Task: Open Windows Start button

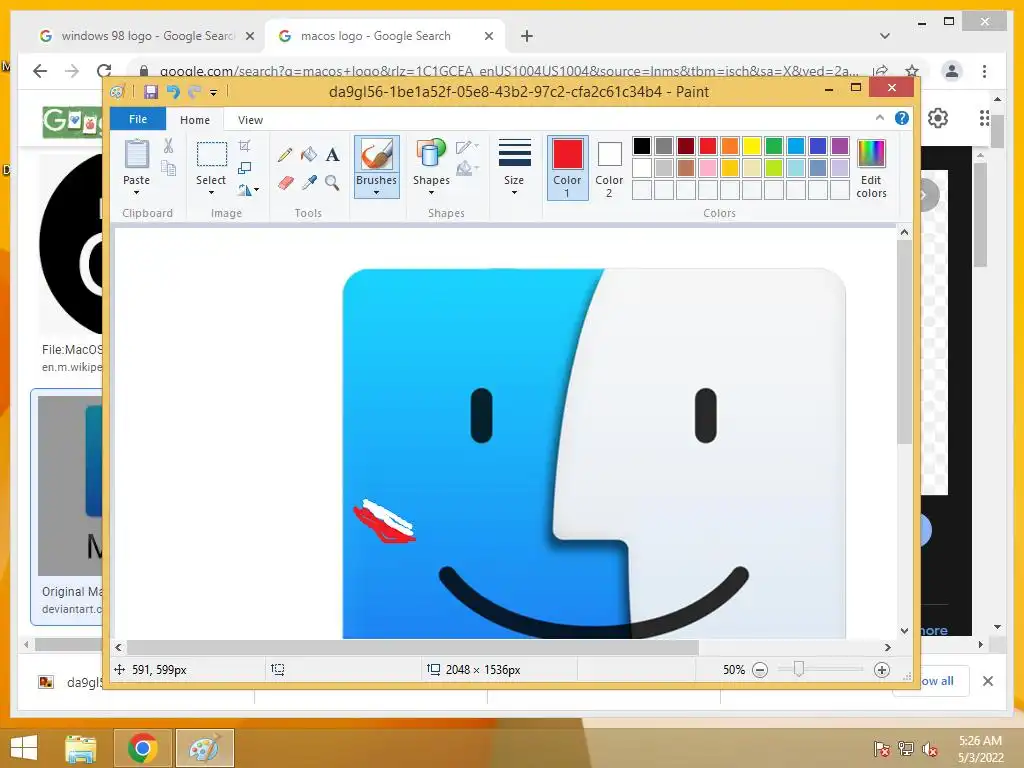Action: tap(24, 748)
